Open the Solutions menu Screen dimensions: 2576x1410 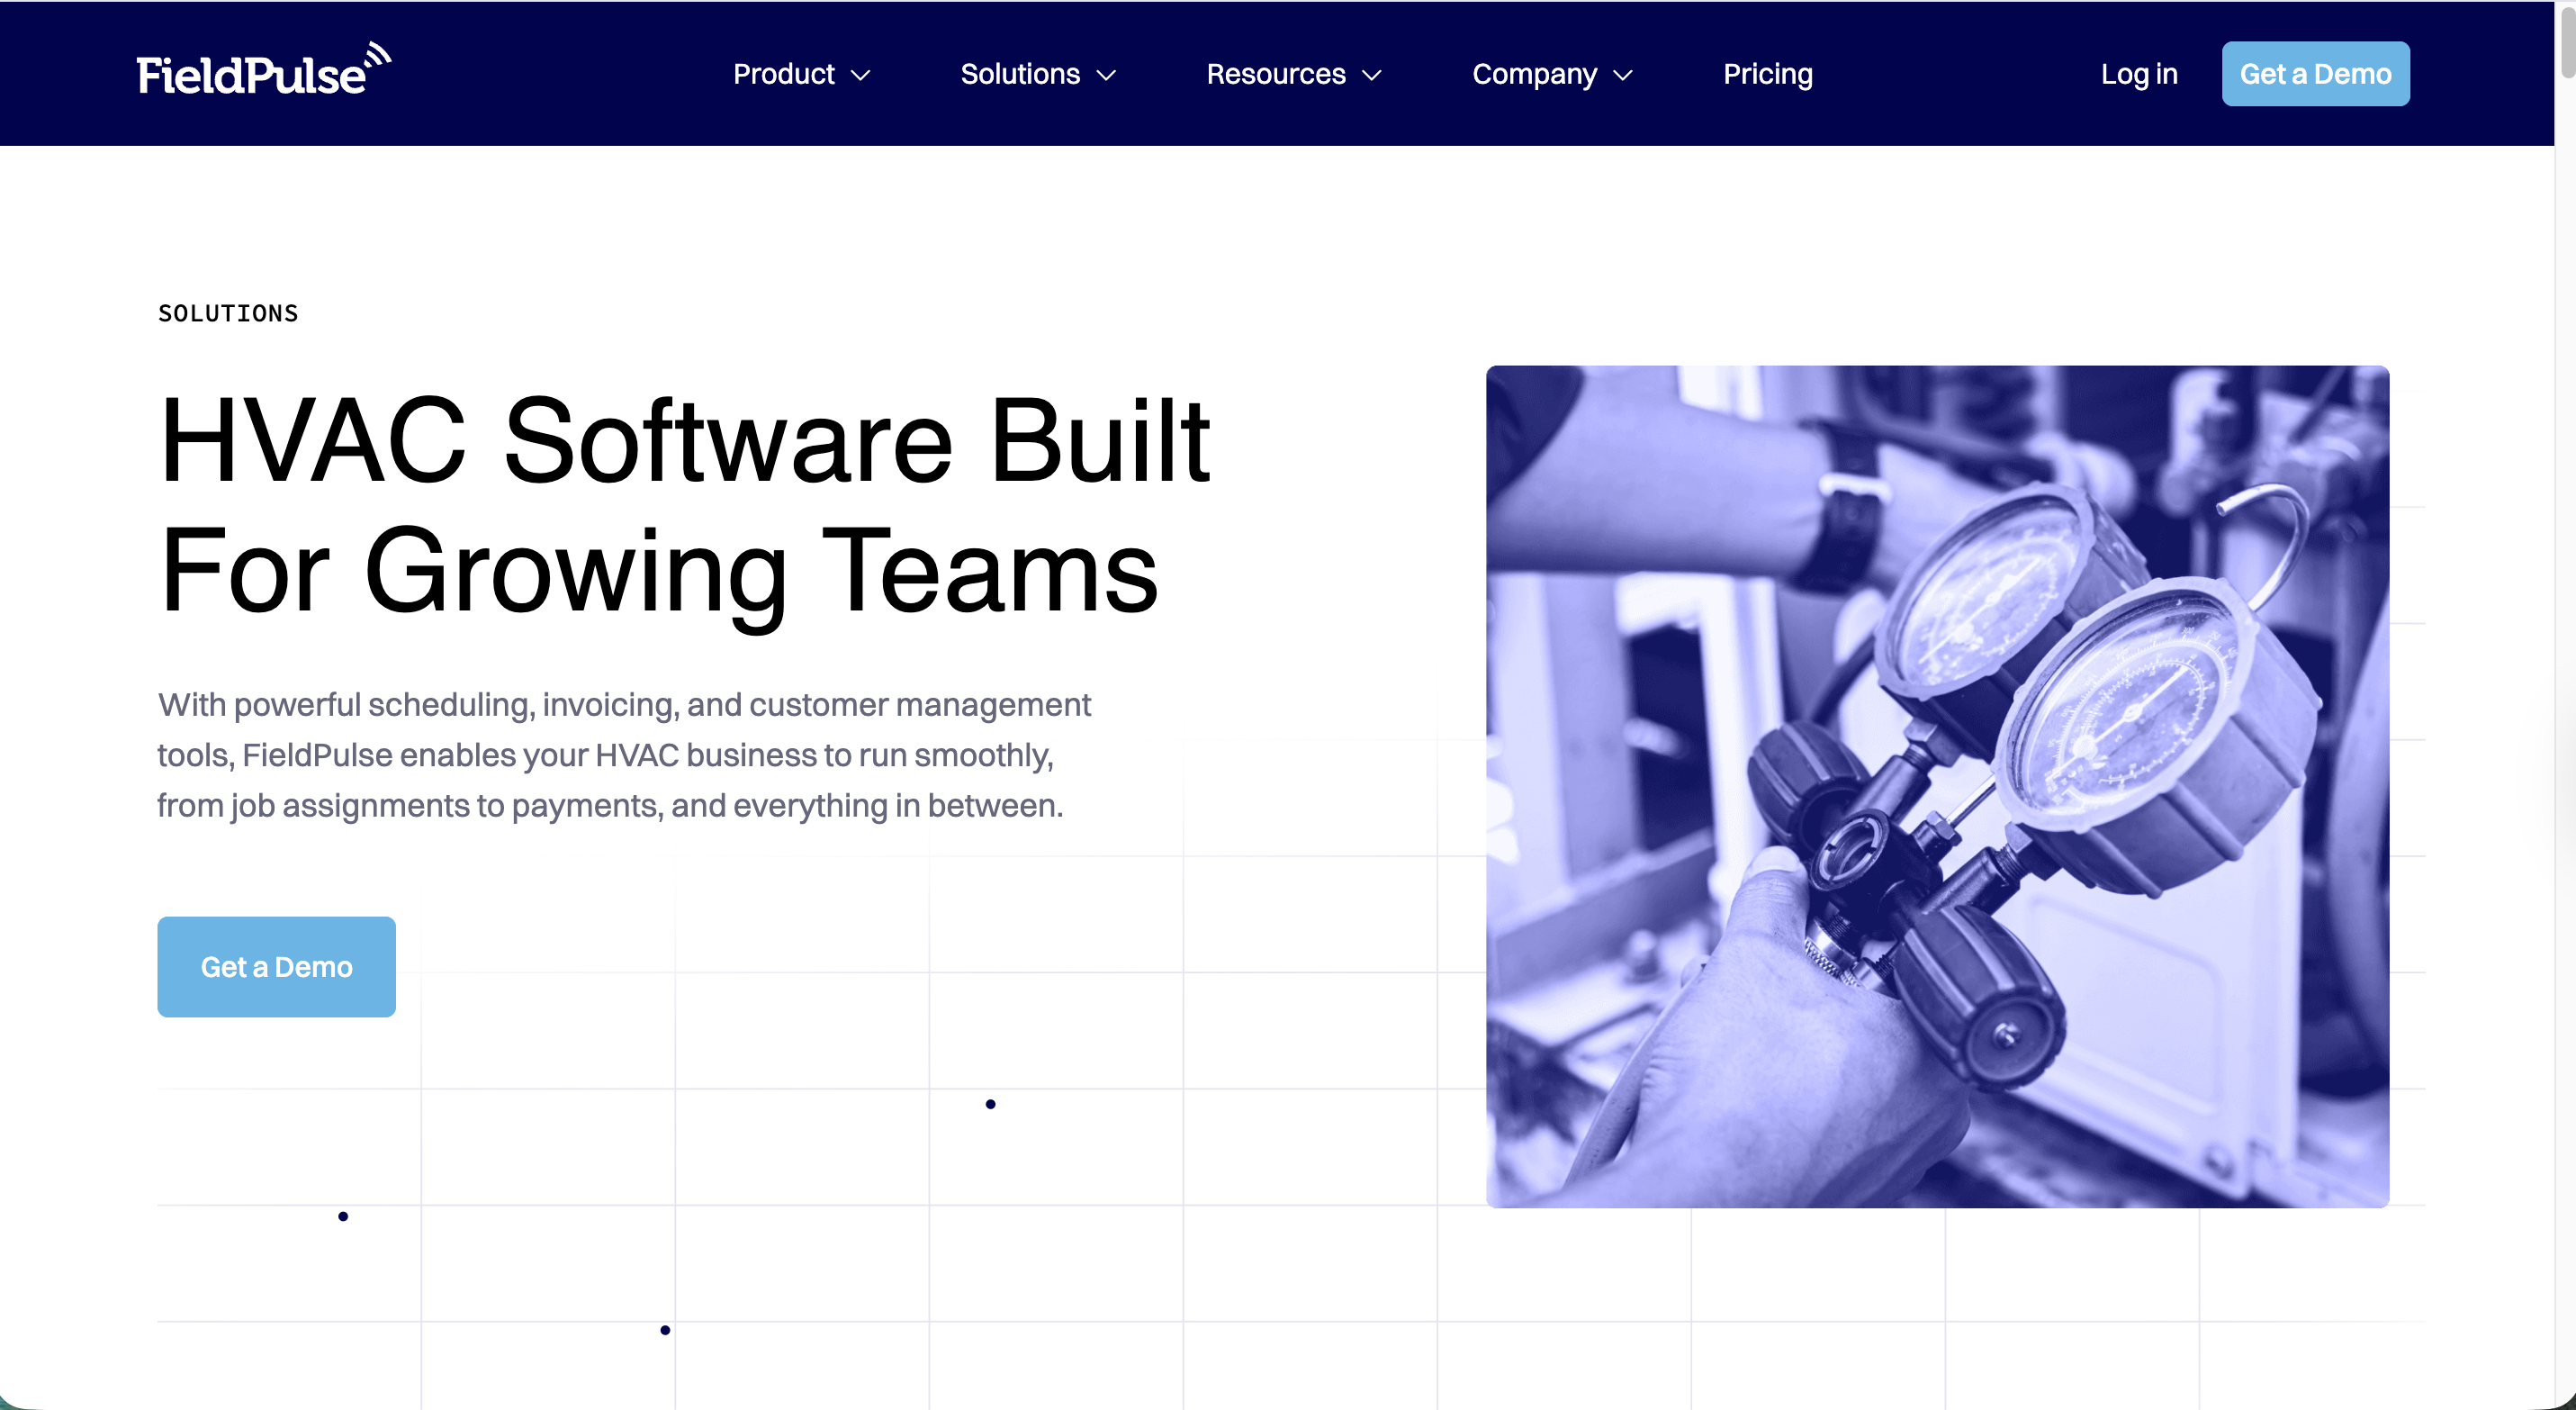coord(1019,74)
